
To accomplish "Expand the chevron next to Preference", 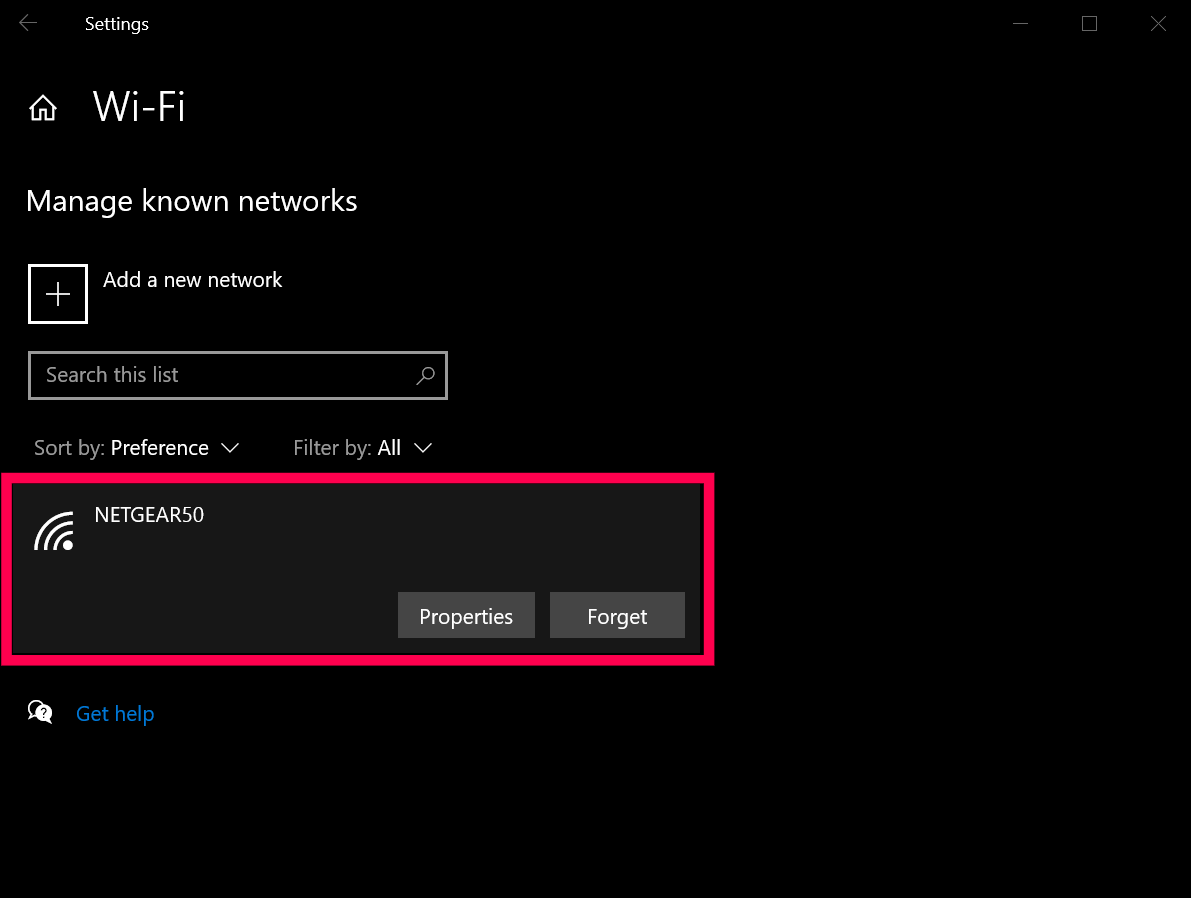I will click(x=230, y=448).
